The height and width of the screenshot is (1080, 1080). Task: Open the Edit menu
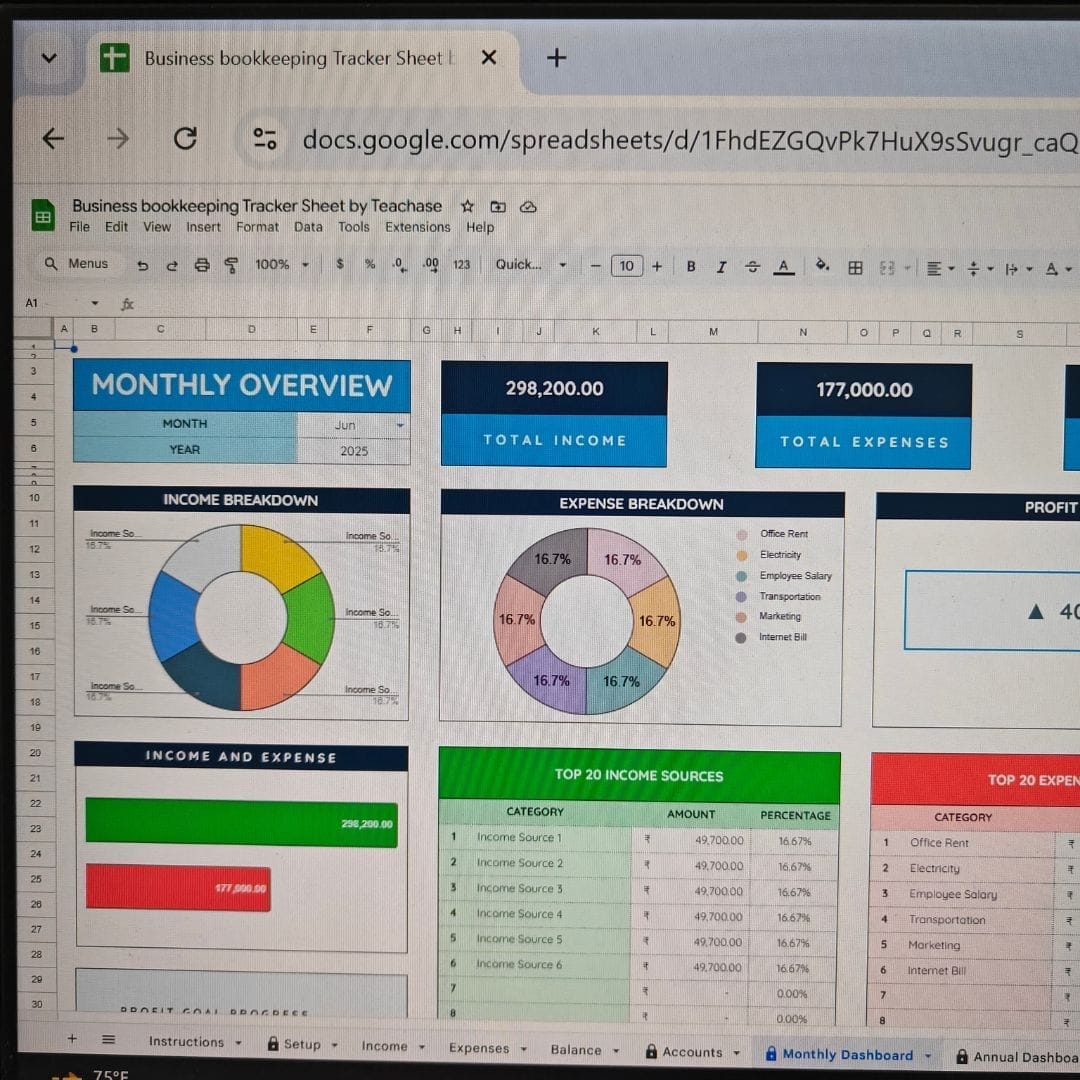116,227
